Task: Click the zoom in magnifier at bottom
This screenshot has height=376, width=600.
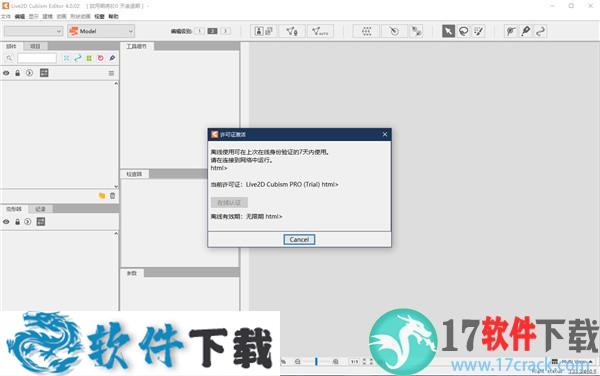Action: (x=336, y=361)
